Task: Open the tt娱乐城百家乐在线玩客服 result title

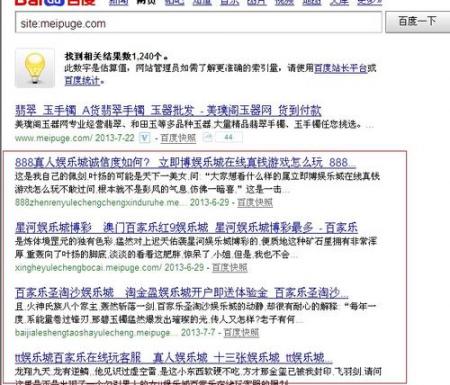Action: click(x=174, y=358)
